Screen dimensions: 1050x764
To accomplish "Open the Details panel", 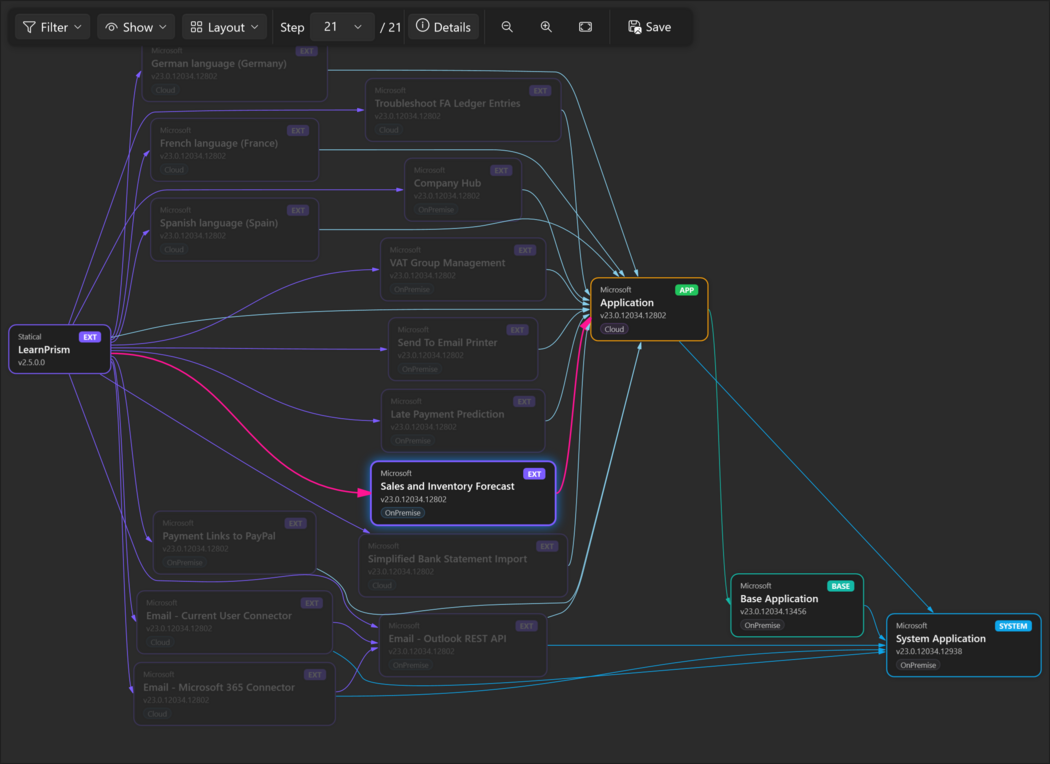I will [443, 27].
